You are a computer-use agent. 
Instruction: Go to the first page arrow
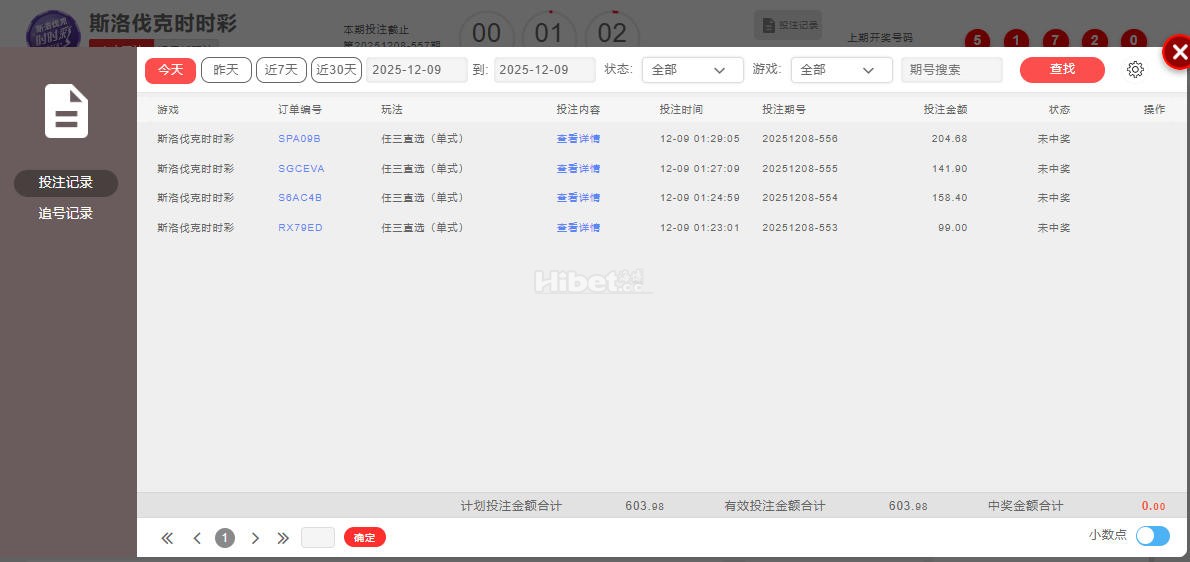(x=167, y=538)
